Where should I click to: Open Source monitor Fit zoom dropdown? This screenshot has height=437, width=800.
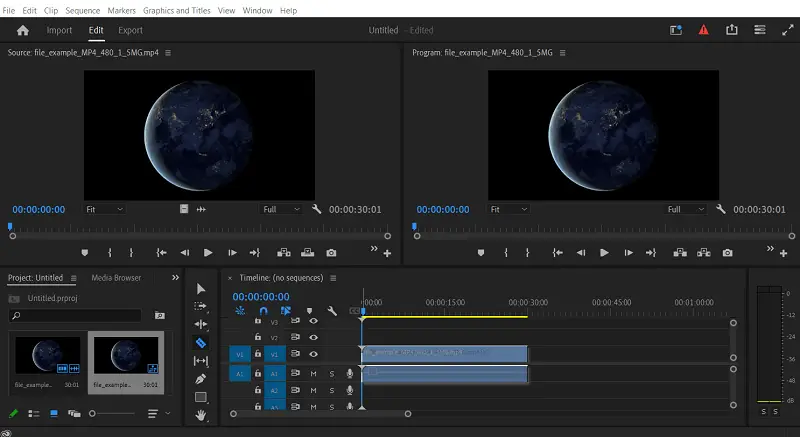(x=104, y=209)
